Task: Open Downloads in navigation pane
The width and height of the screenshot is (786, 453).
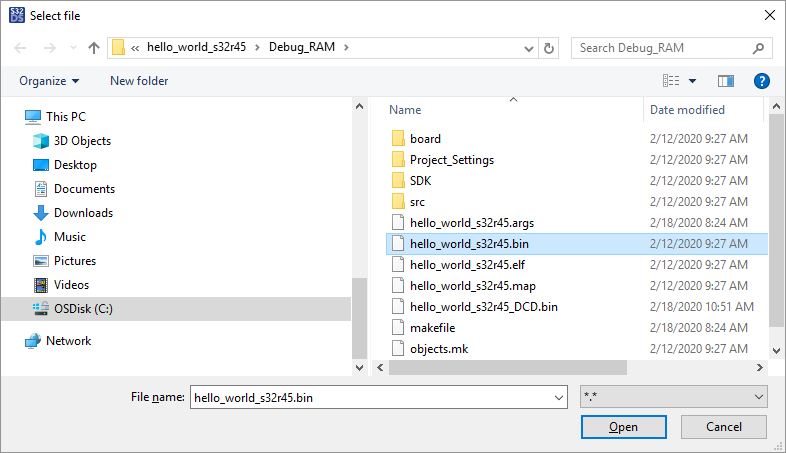Action: [x=83, y=213]
